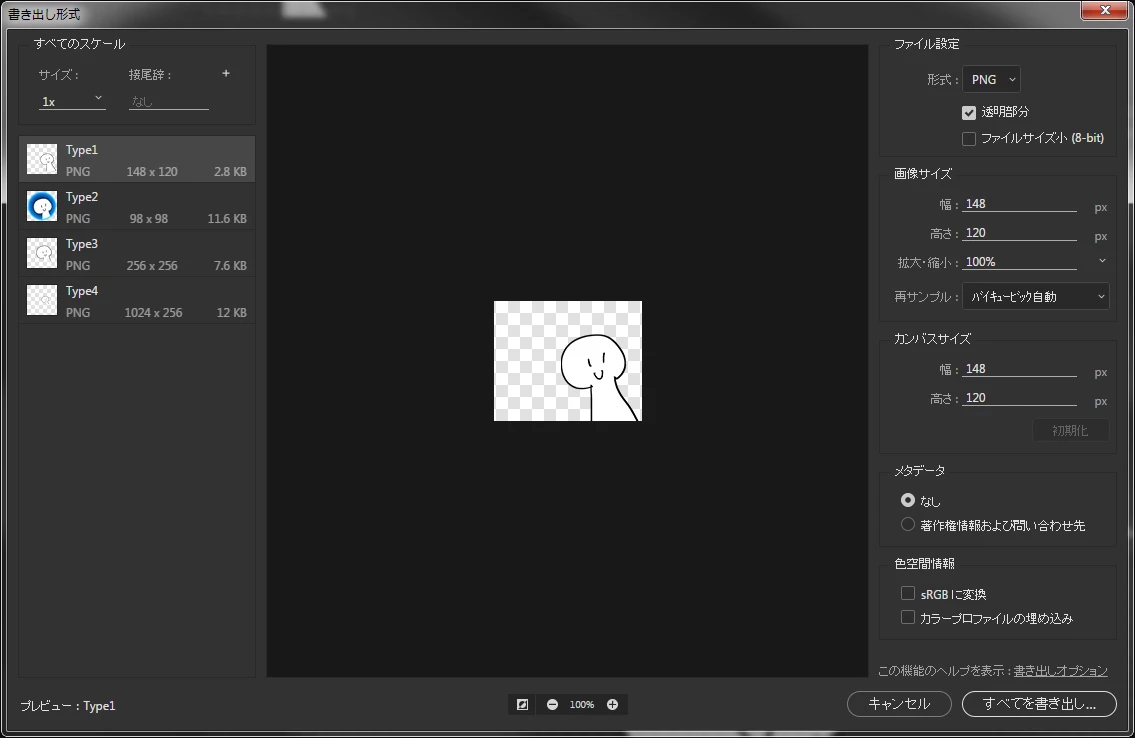Open the 書き出しオプション help link
Image resolution: width=1135 pixels, height=738 pixels.
tap(1060, 671)
